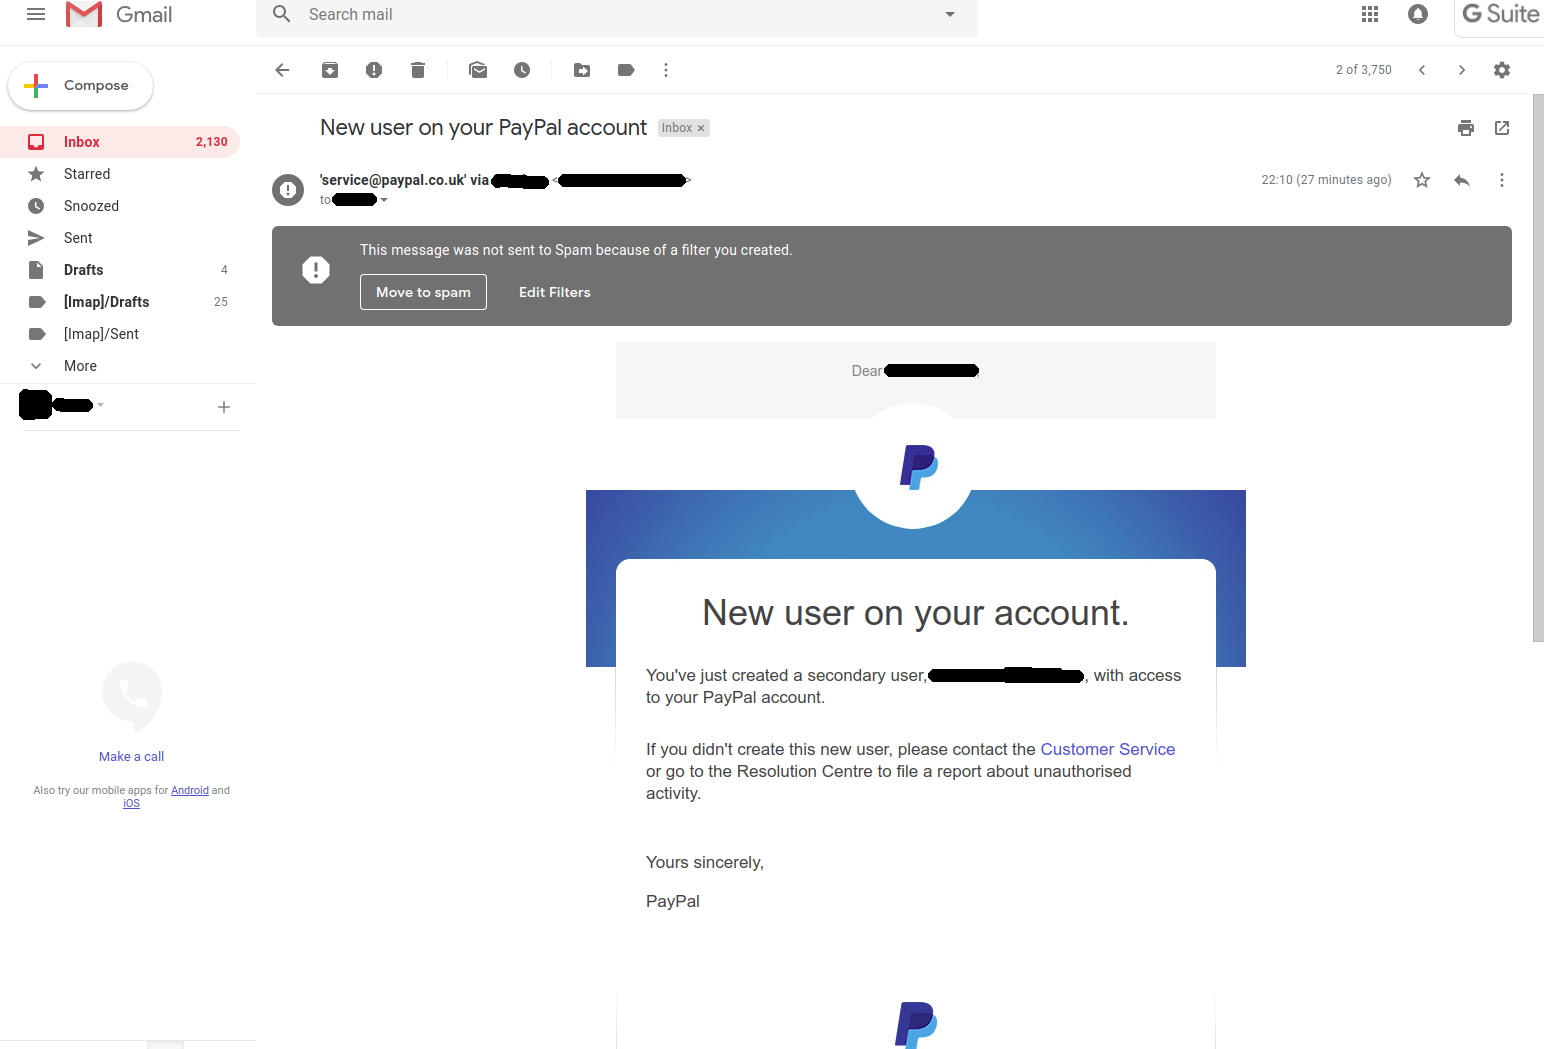This screenshot has width=1544, height=1049.
Task: Open toolbar More options menu
Action: [x=666, y=70]
